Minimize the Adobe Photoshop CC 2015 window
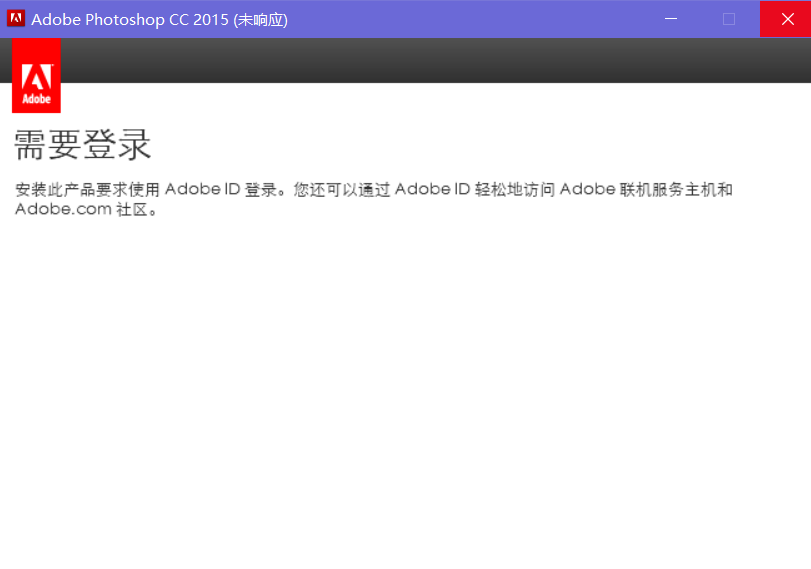 [x=671, y=19]
